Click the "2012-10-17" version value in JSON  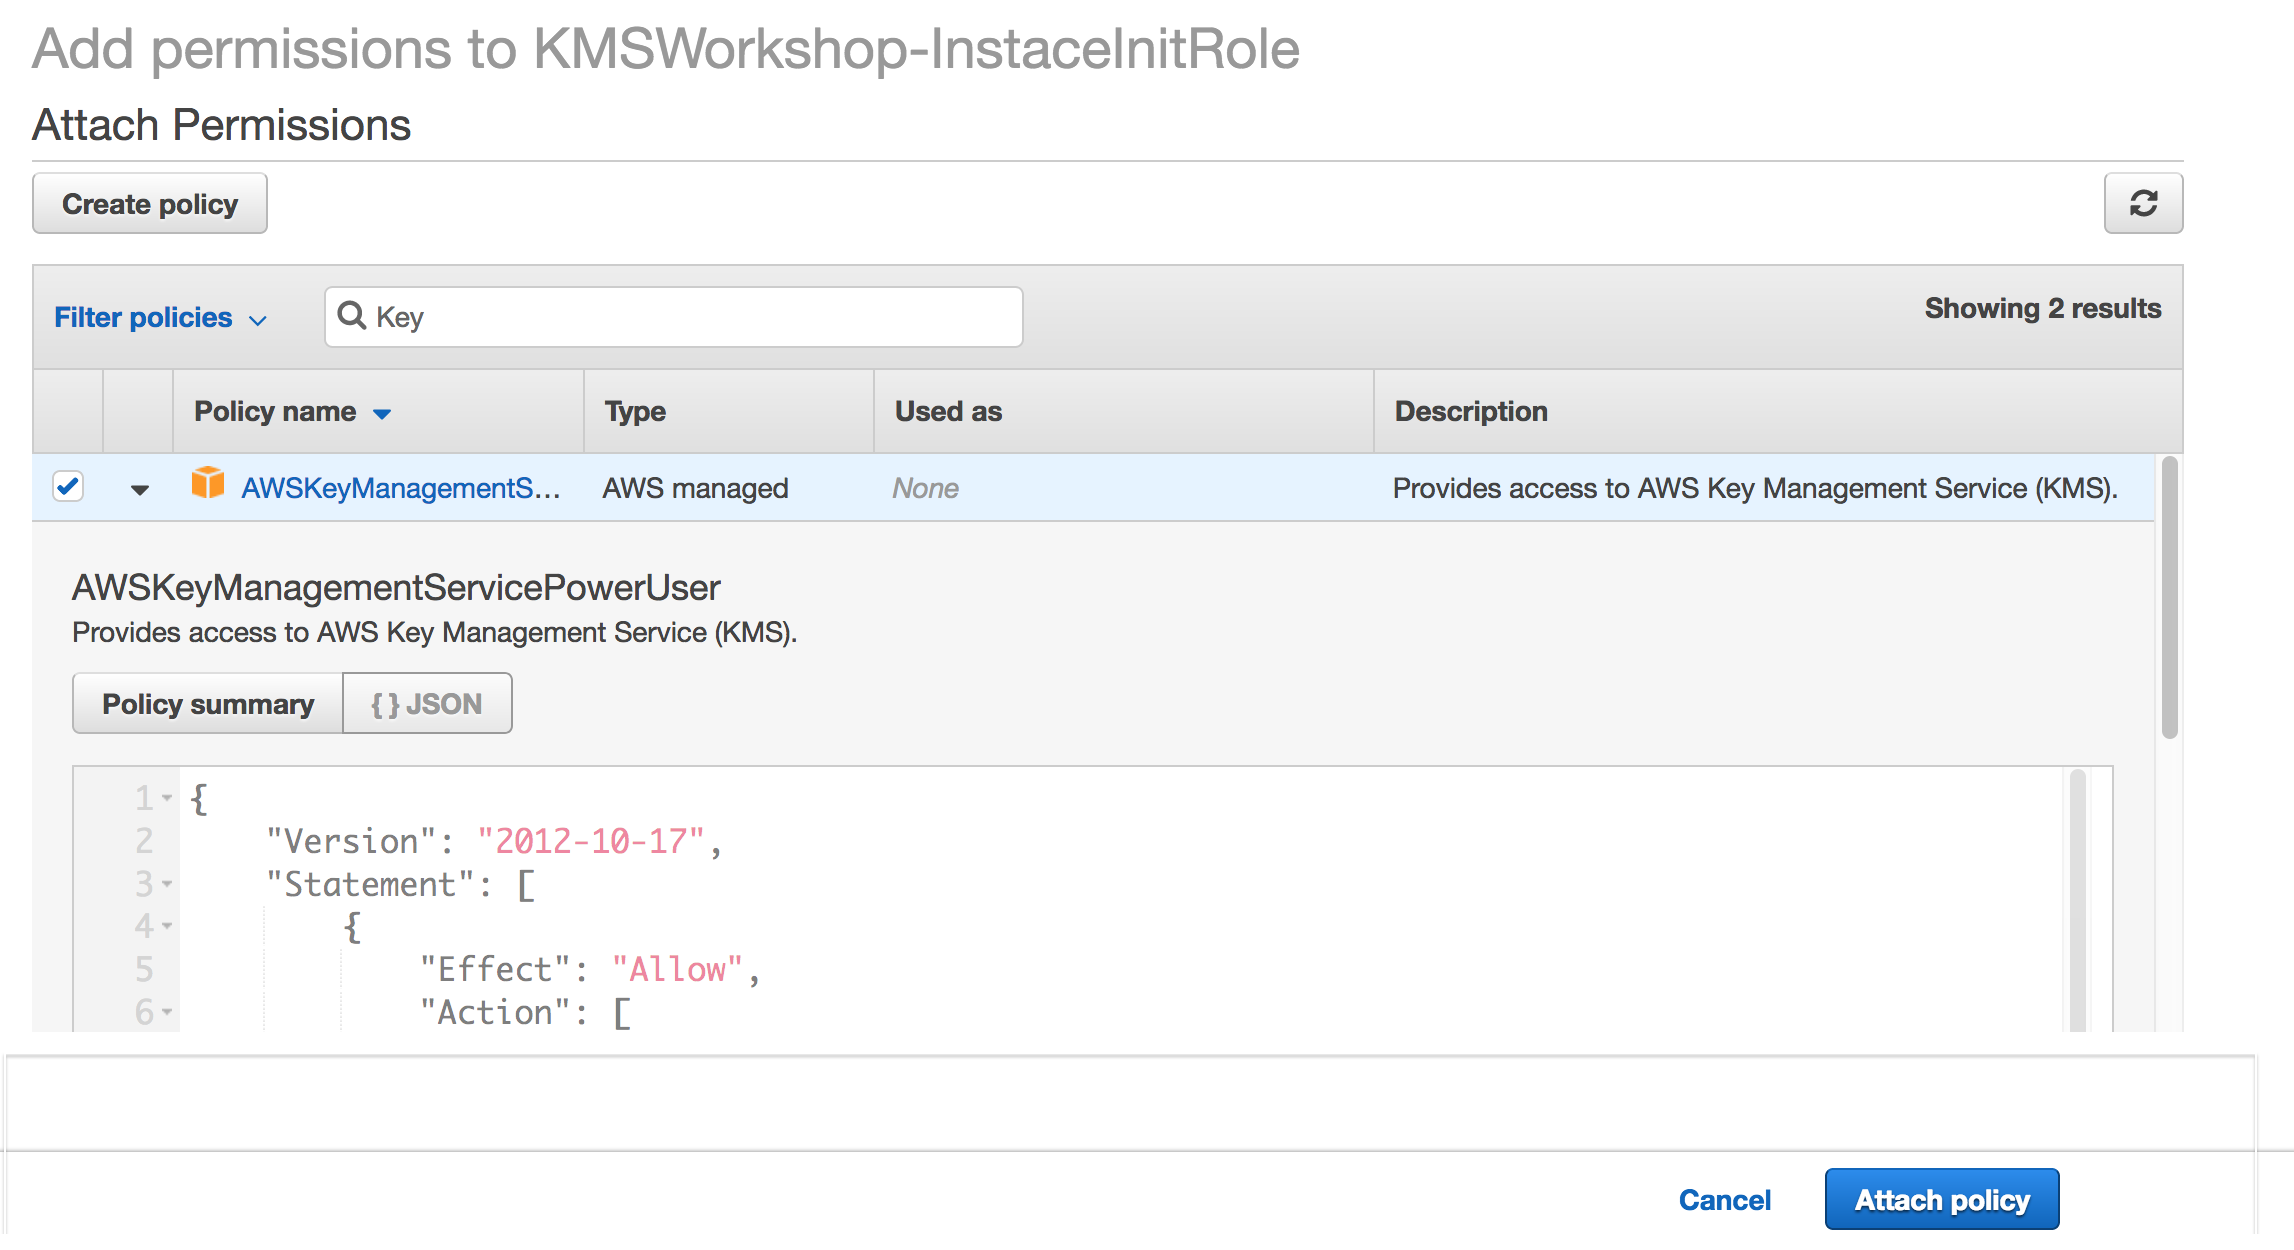tap(591, 841)
